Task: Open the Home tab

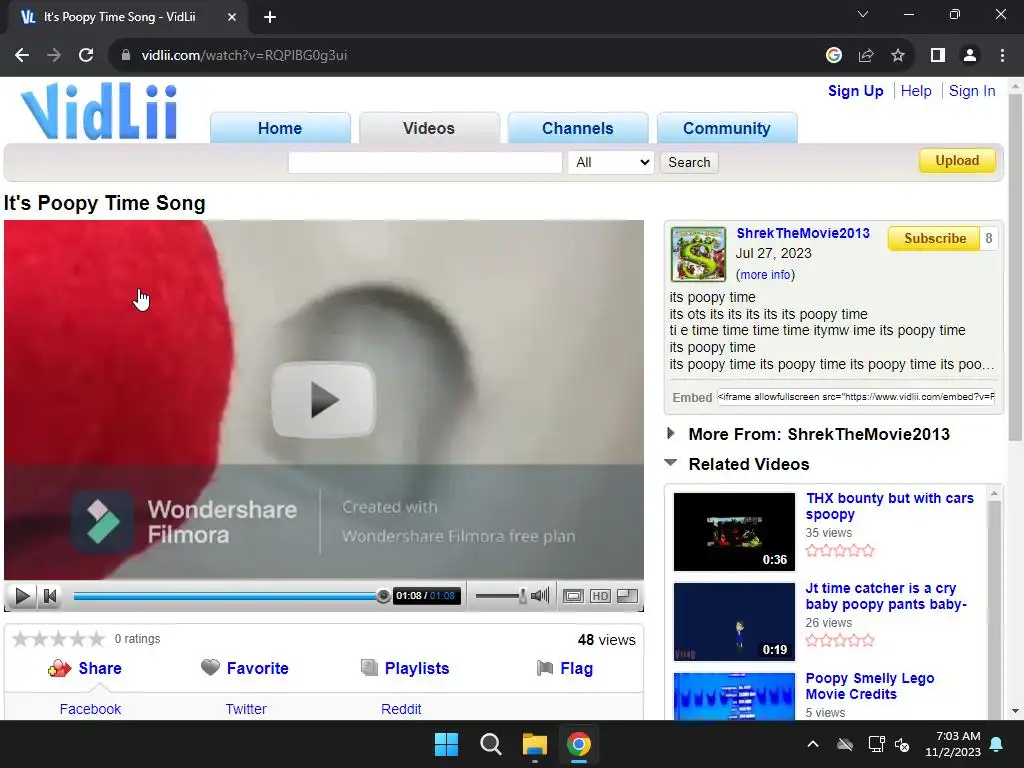Action: tap(280, 128)
